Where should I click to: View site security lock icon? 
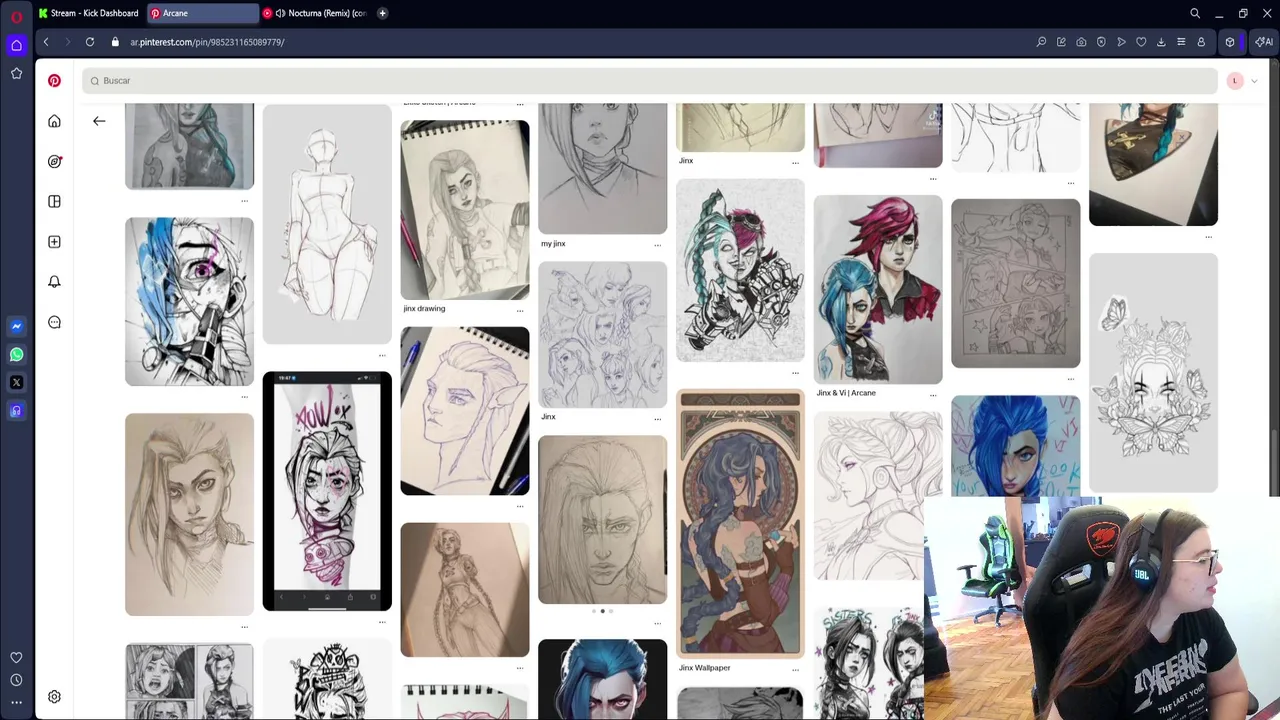115,42
